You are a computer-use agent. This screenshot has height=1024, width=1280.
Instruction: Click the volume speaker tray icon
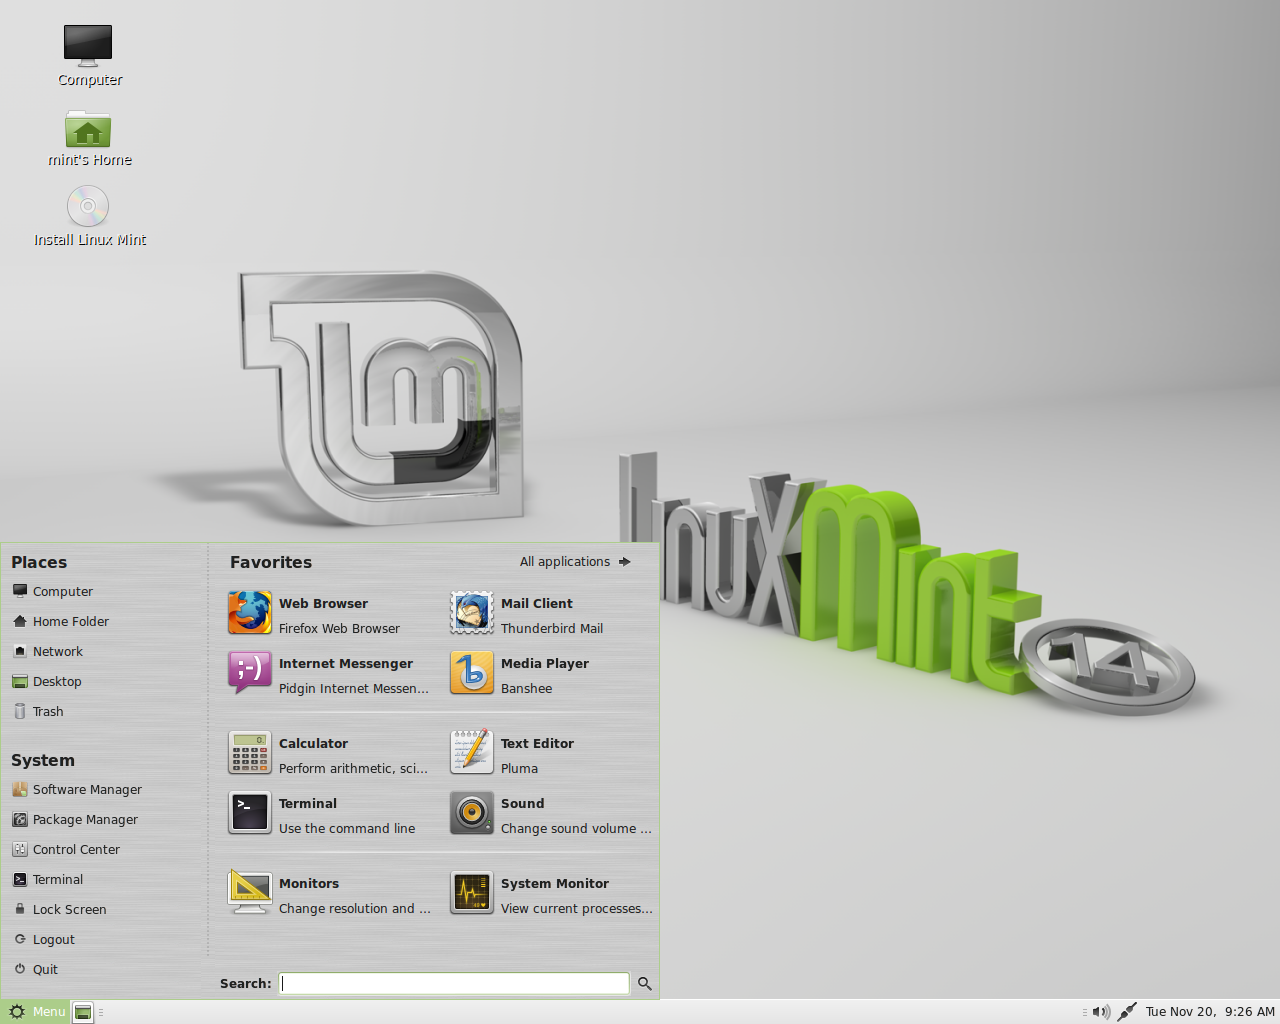coord(1101,1012)
